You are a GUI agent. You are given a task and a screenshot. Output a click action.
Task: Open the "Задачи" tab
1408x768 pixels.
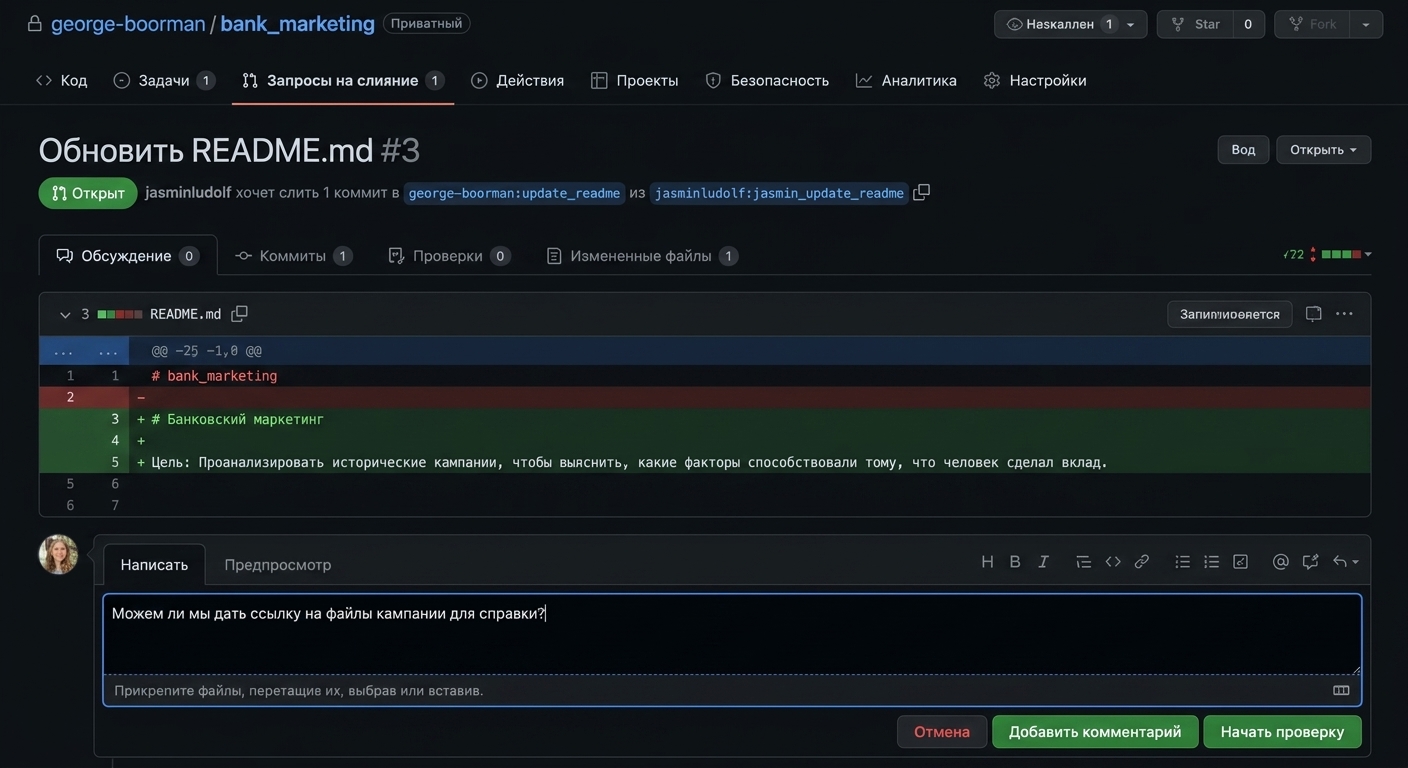164,80
